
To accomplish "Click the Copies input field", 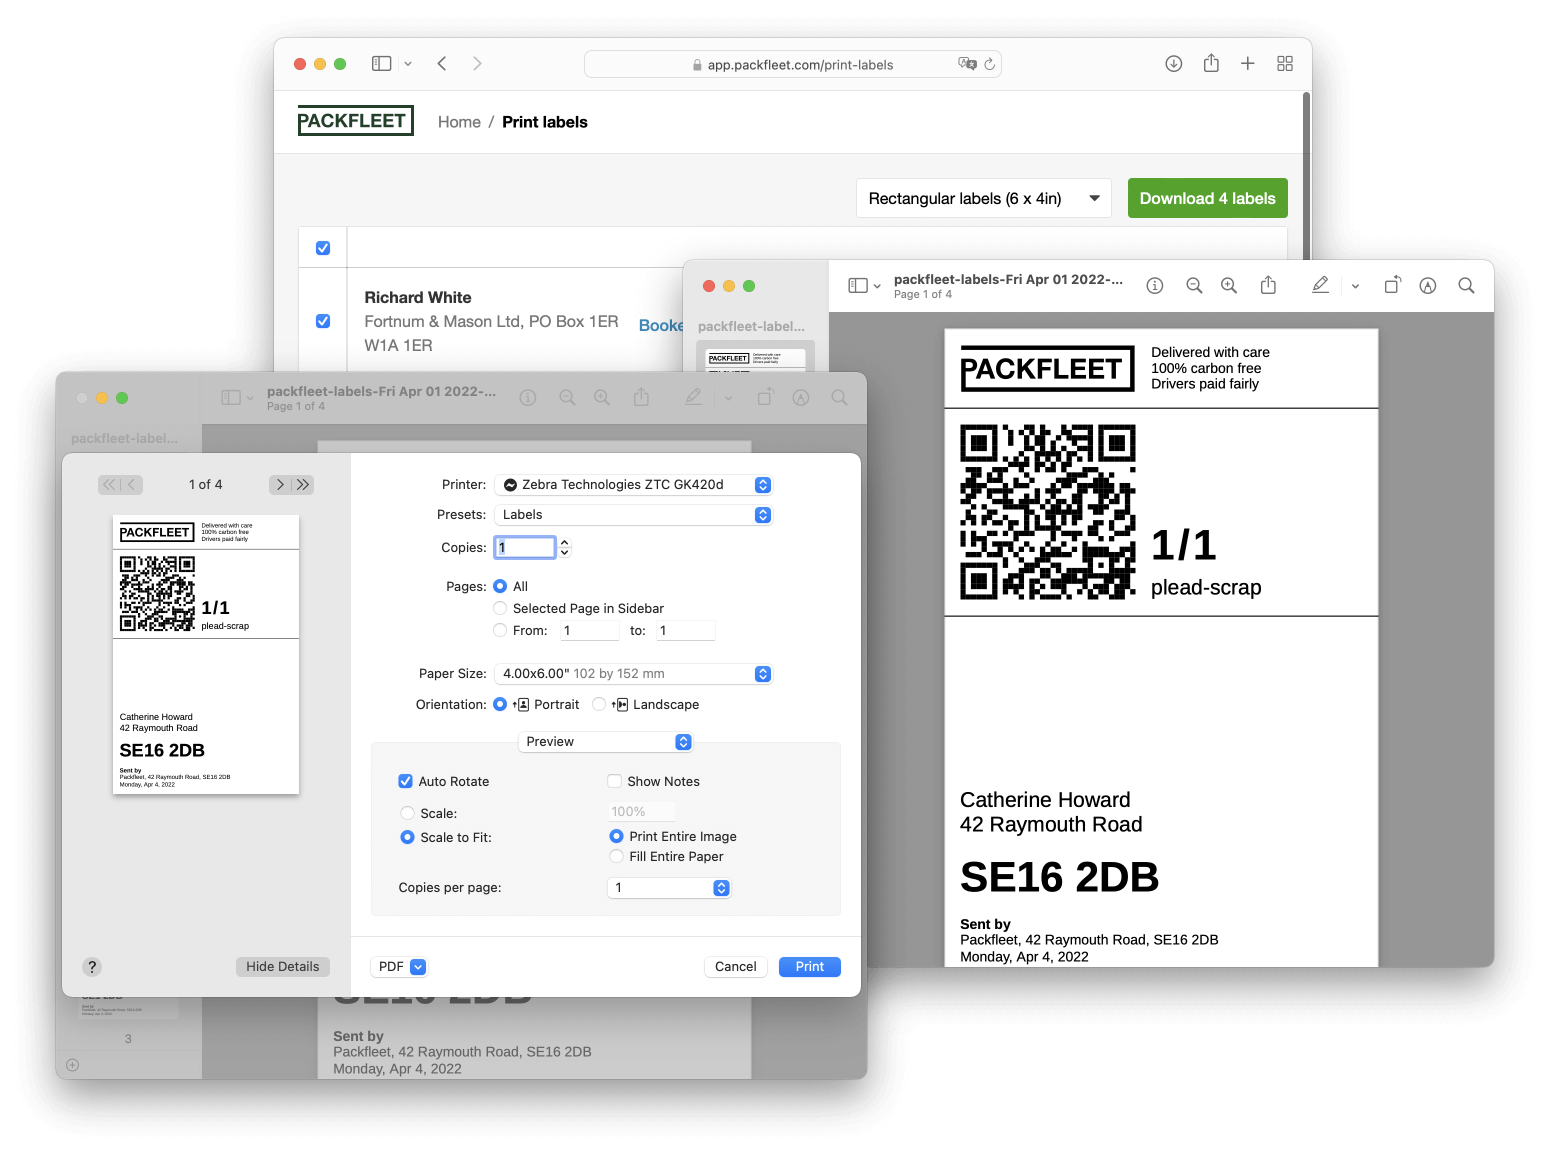I will (525, 548).
